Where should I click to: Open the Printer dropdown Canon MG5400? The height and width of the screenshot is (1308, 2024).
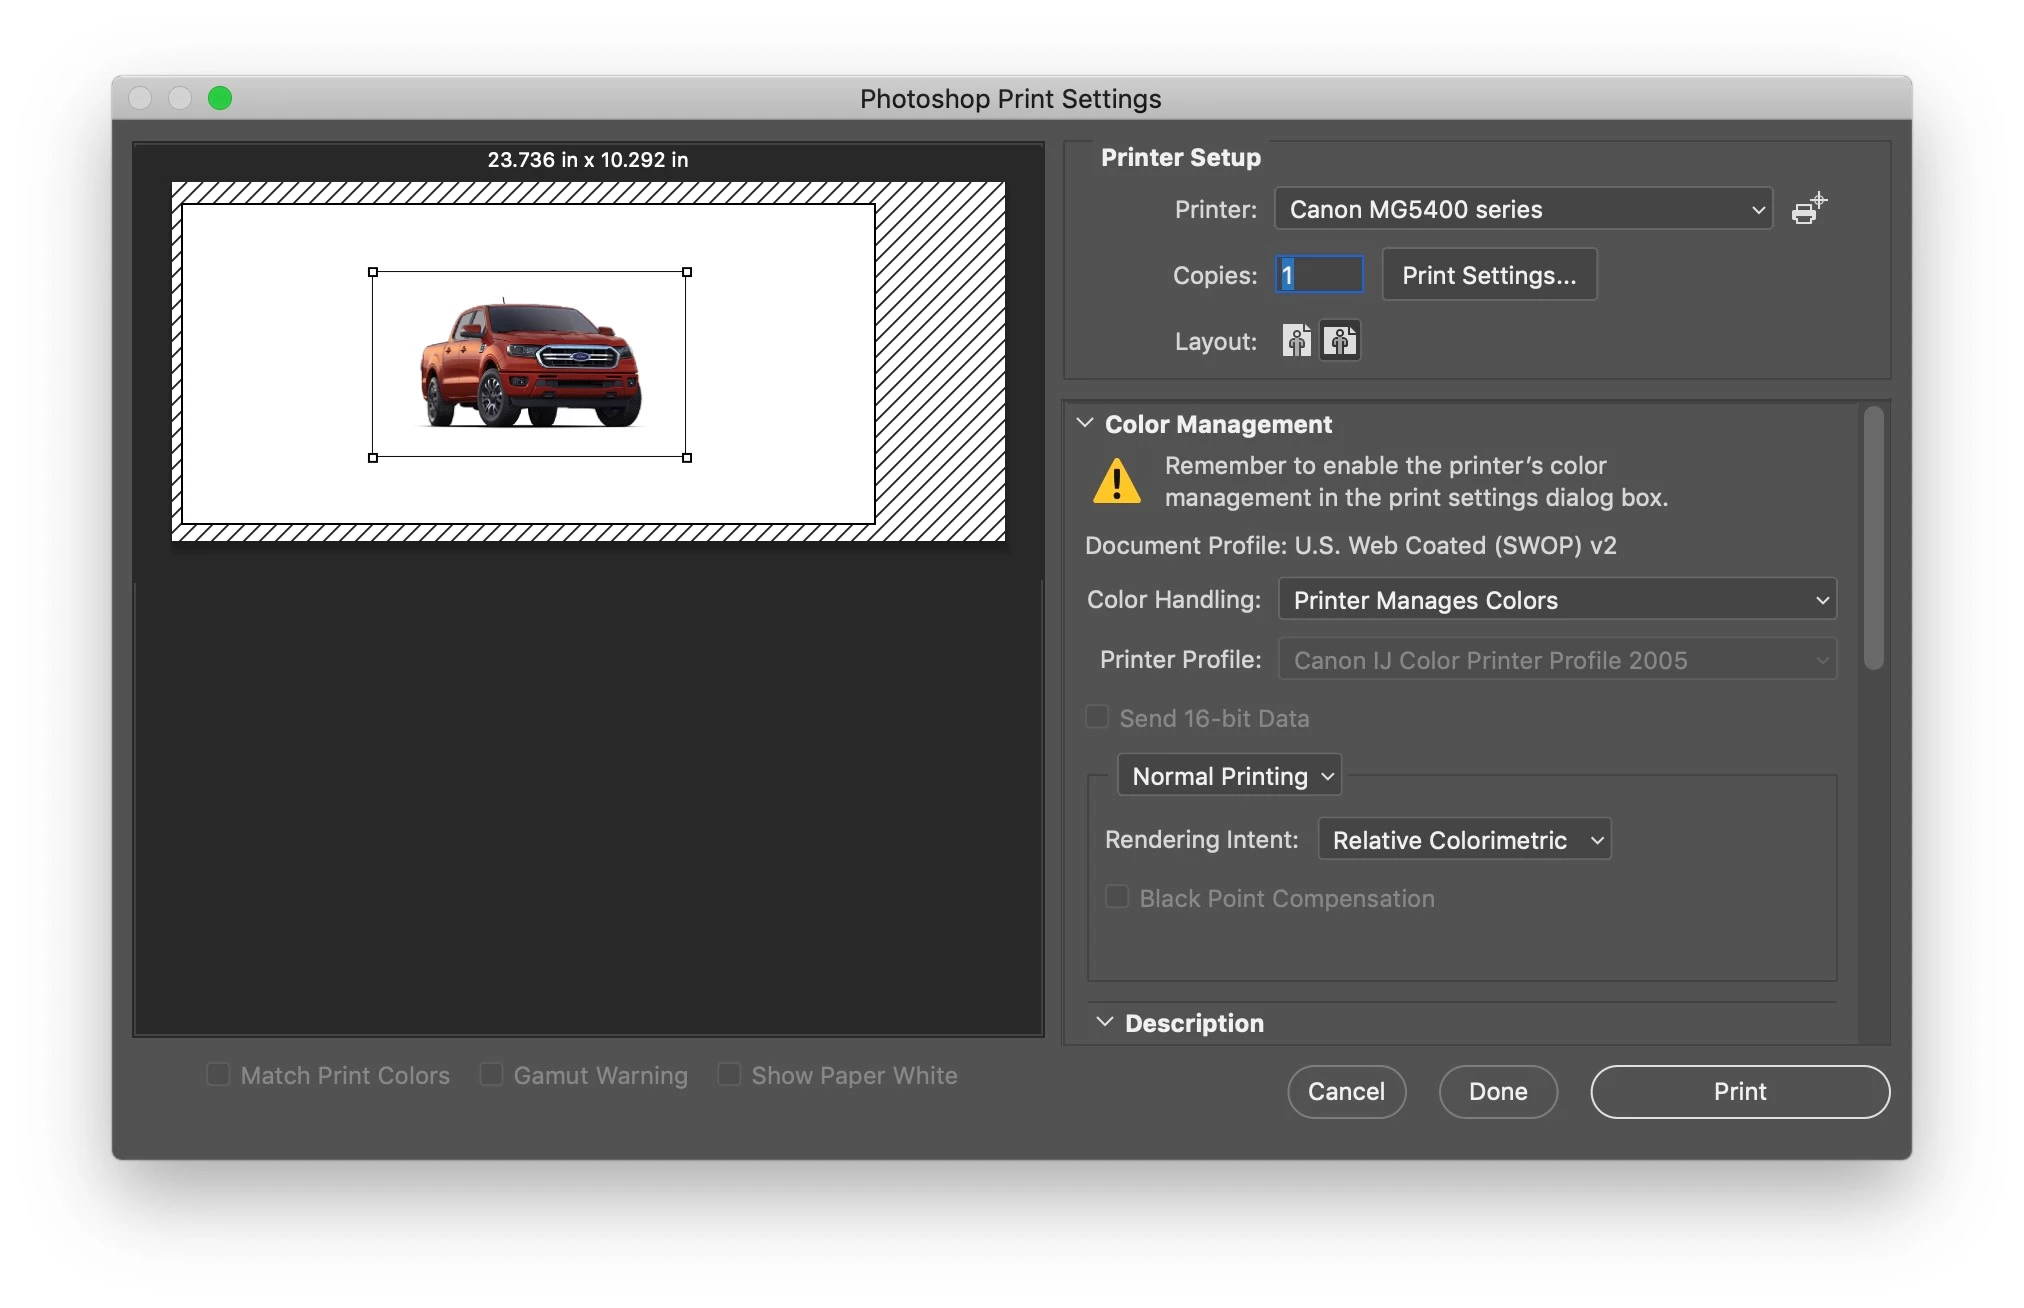tap(1523, 209)
